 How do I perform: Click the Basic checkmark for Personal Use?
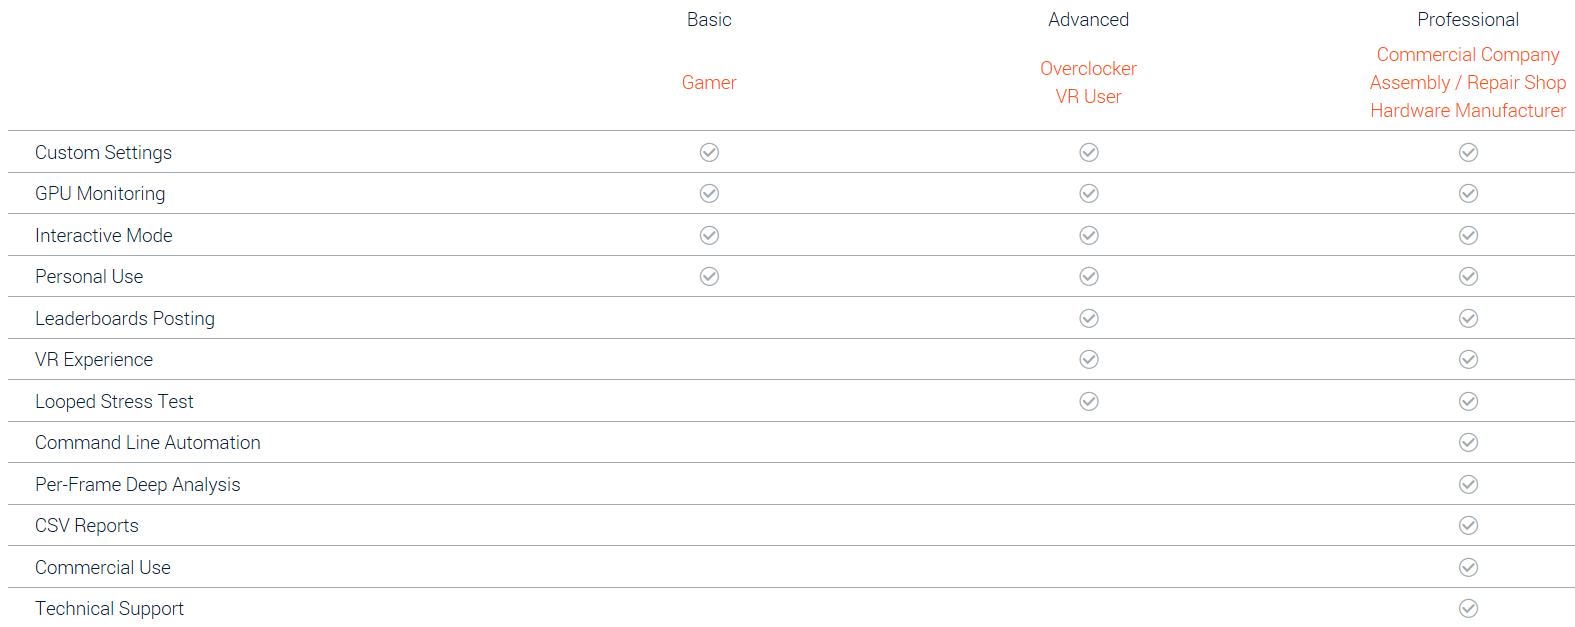709,276
